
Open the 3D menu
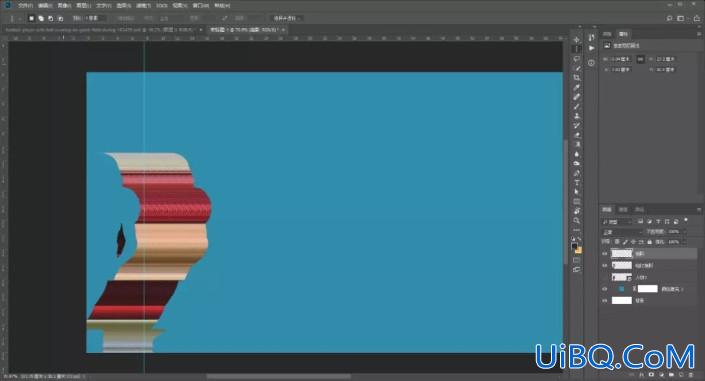pos(162,5)
